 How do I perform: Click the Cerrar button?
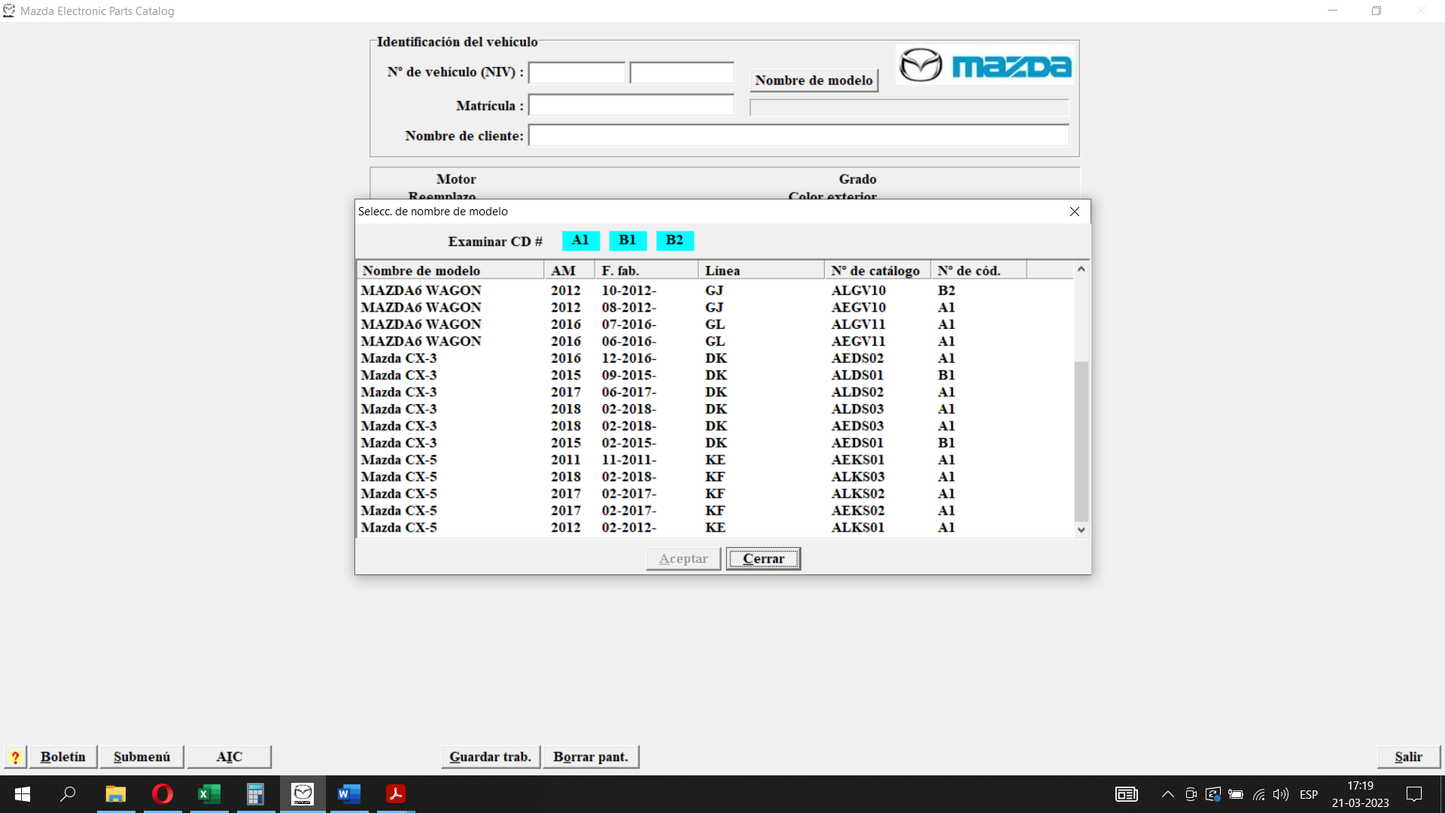click(x=763, y=559)
